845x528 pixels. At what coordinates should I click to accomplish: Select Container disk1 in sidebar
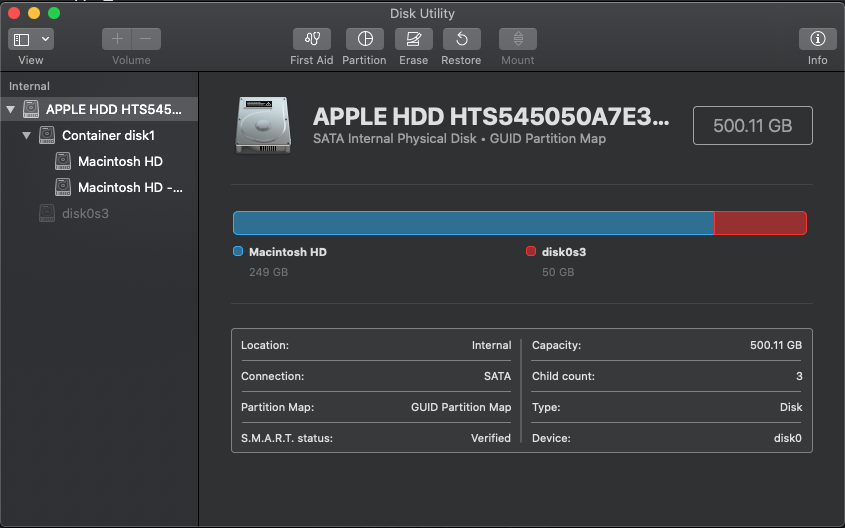99,135
